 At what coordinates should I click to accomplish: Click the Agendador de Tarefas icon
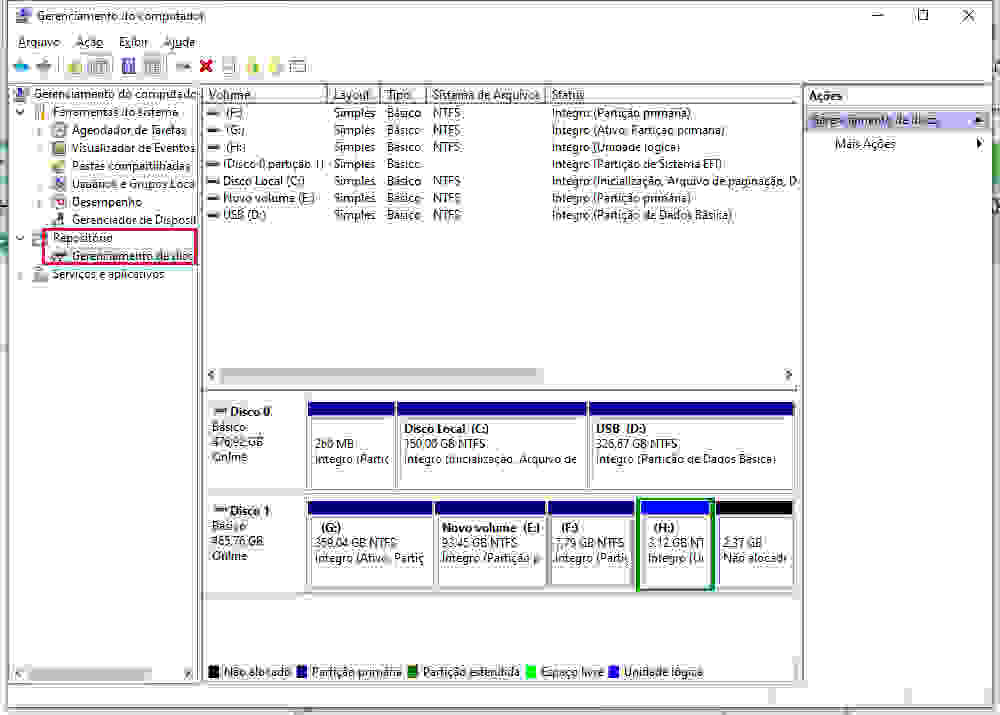(x=59, y=130)
